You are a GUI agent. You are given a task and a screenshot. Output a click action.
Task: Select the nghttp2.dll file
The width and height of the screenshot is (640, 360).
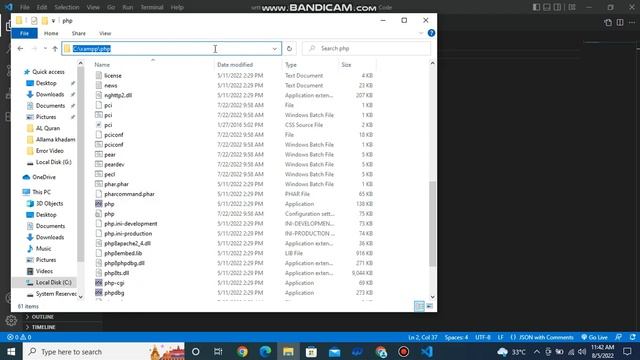[118, 95]
